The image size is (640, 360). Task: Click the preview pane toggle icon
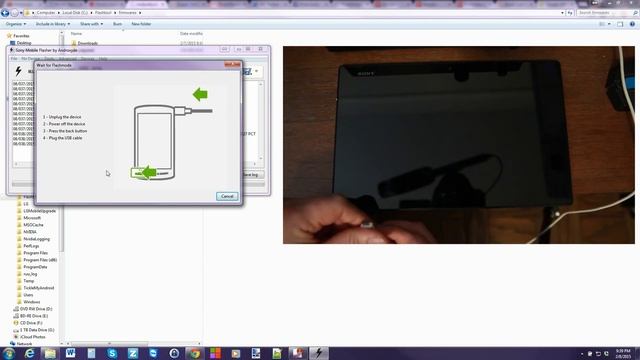click(x=620, y=24)
